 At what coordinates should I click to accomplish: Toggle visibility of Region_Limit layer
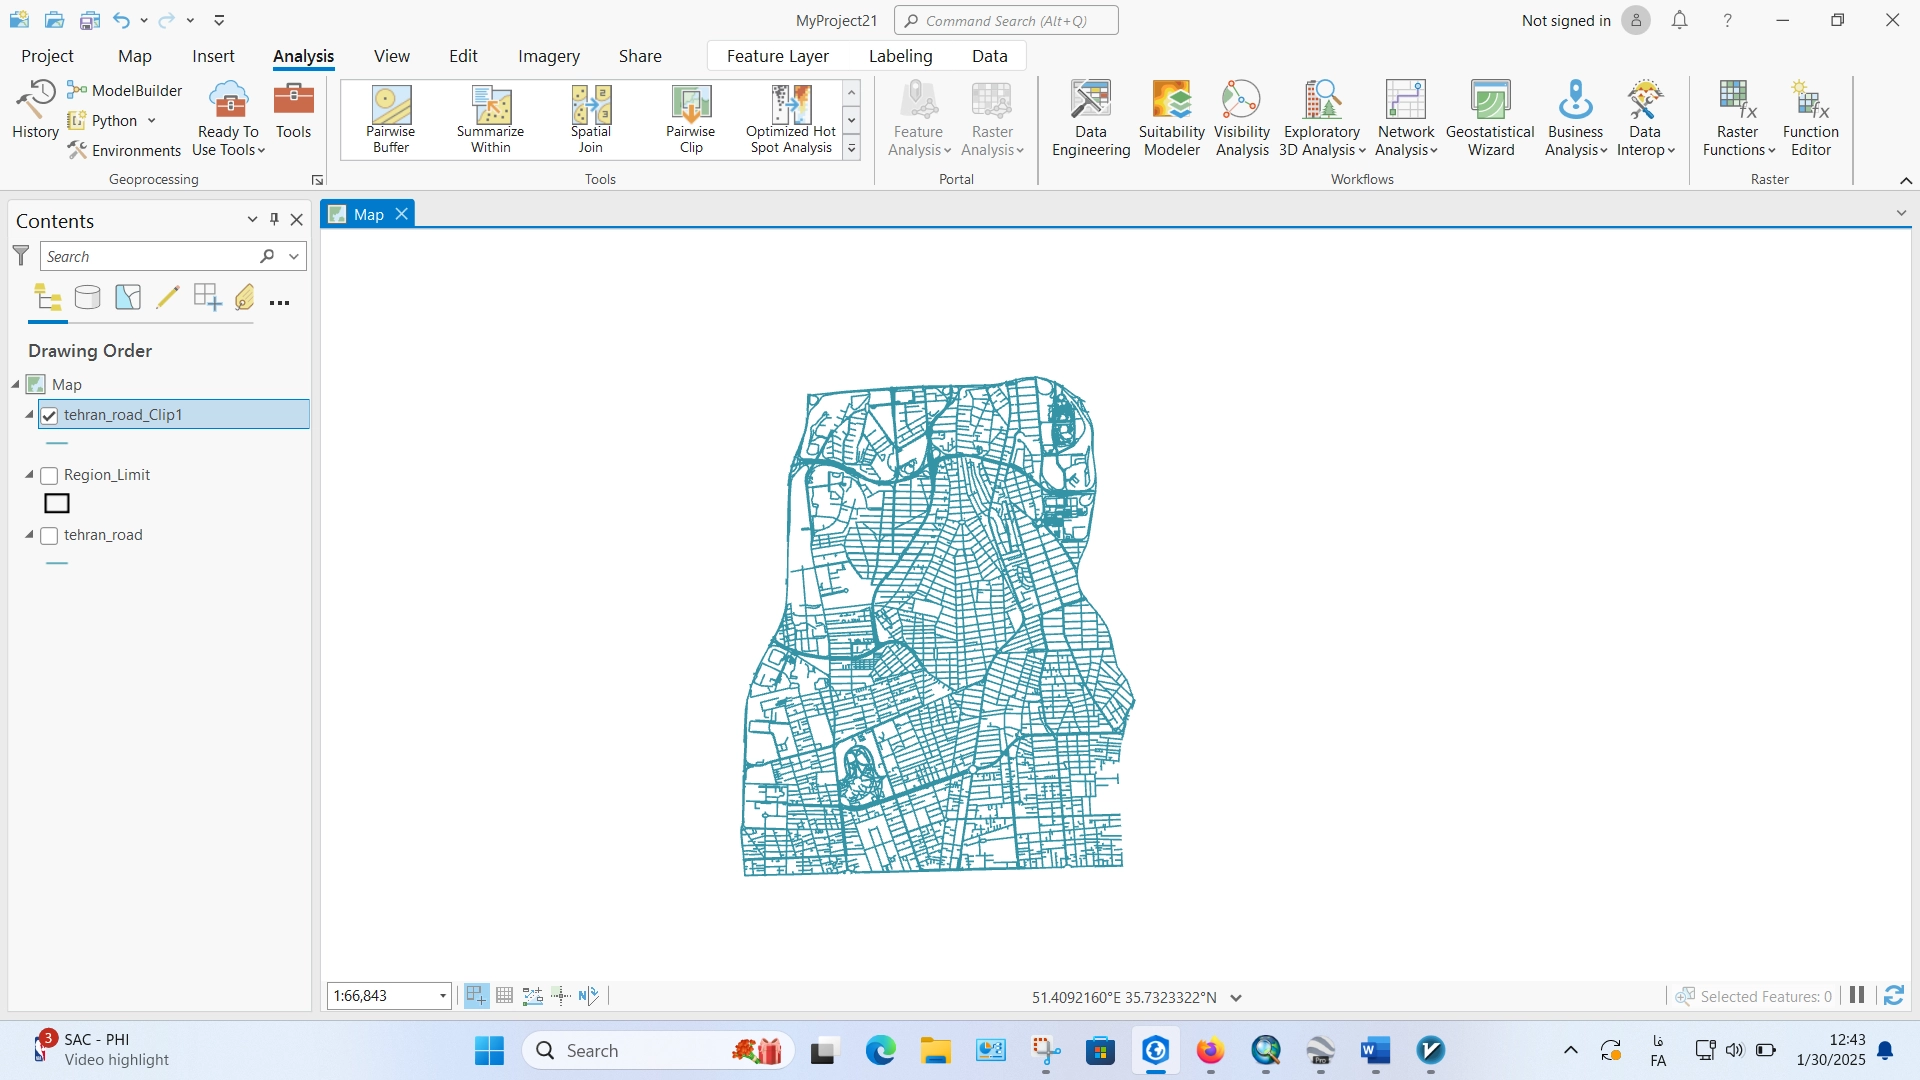(x=50, y=475)
